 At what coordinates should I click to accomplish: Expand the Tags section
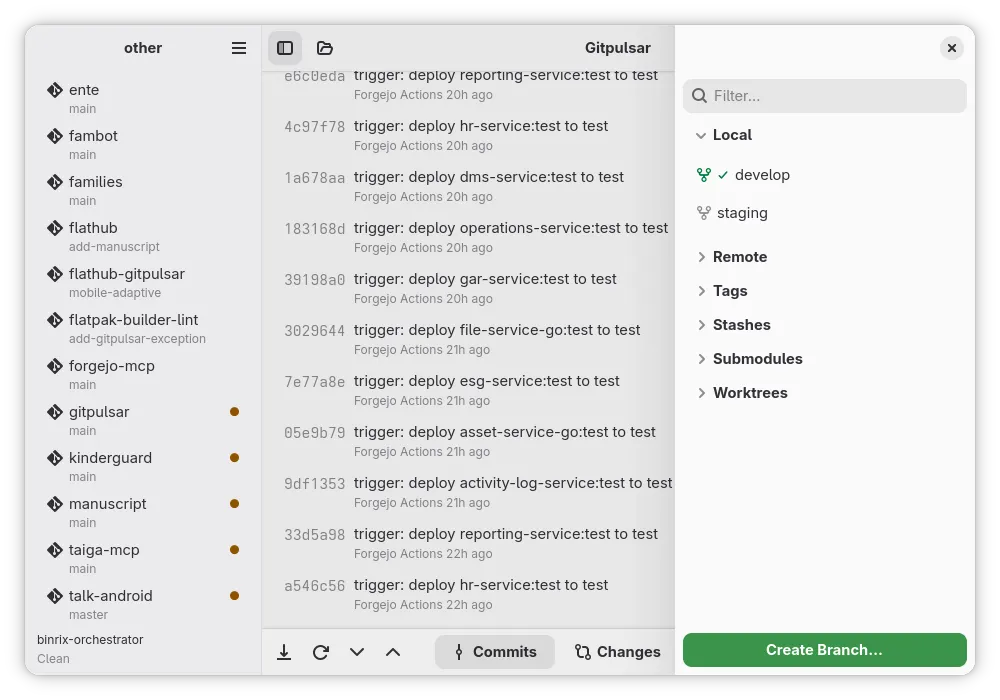point(701,291)
